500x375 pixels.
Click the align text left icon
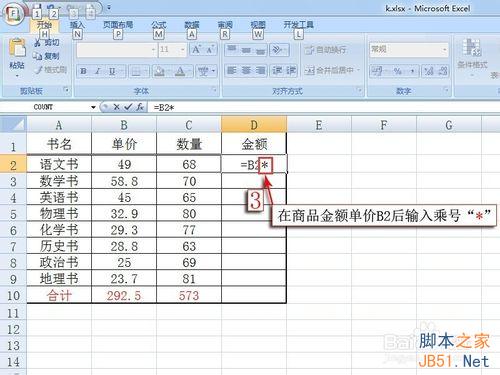[232, 71]
